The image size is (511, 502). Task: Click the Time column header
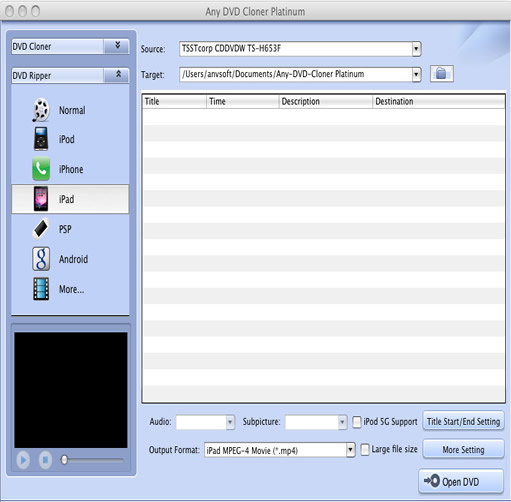[243, 101]
